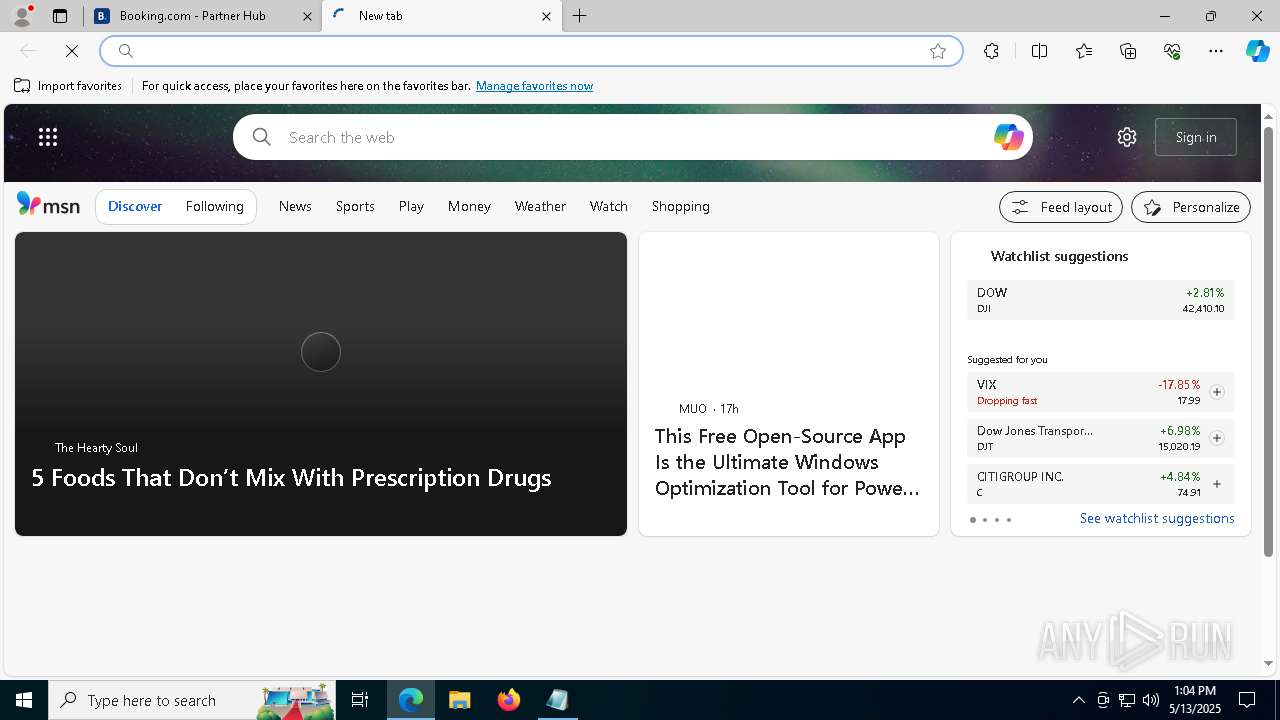
Task: Open the Extensions puzzle icon
Action: [x=991, y=51]
